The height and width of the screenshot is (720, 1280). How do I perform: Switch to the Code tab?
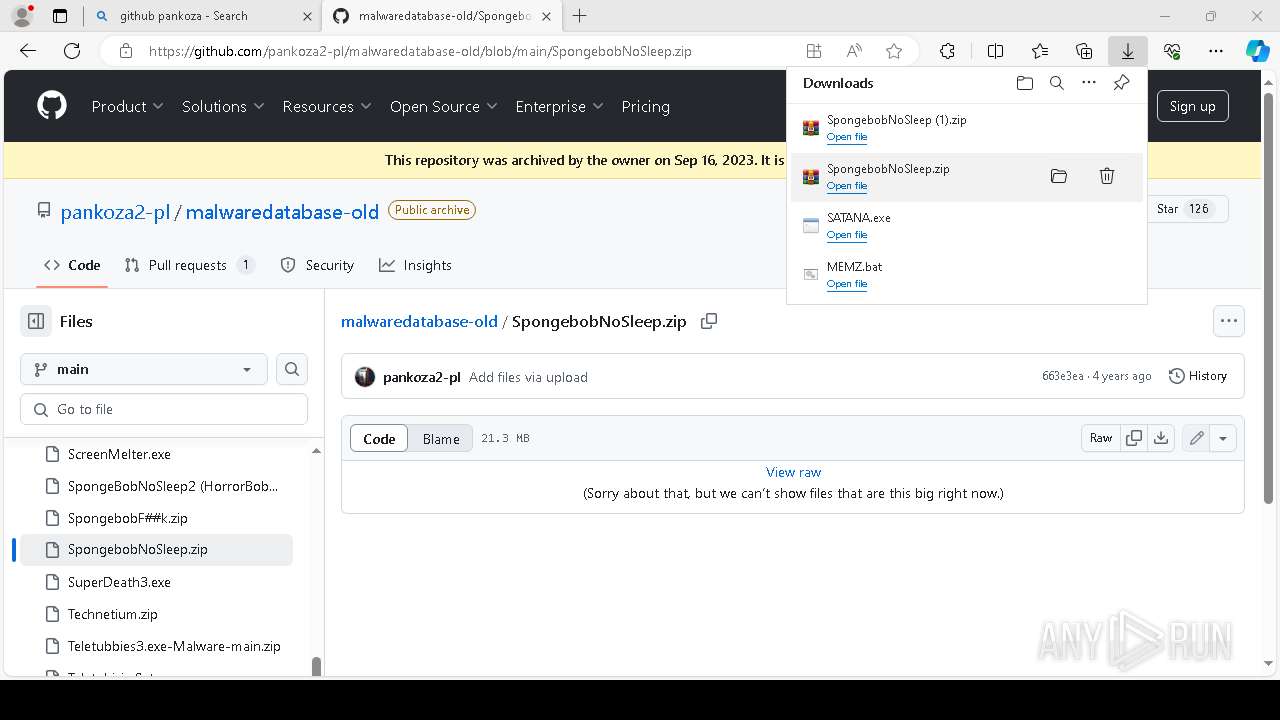(x=72, y=265)
